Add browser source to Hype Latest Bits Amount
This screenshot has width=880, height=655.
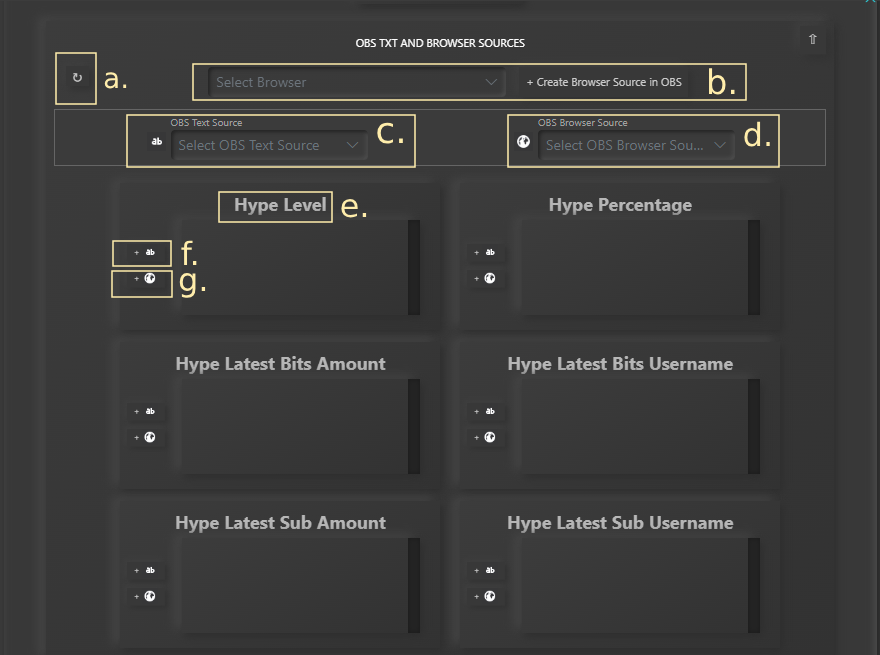[x=145, y=437]
